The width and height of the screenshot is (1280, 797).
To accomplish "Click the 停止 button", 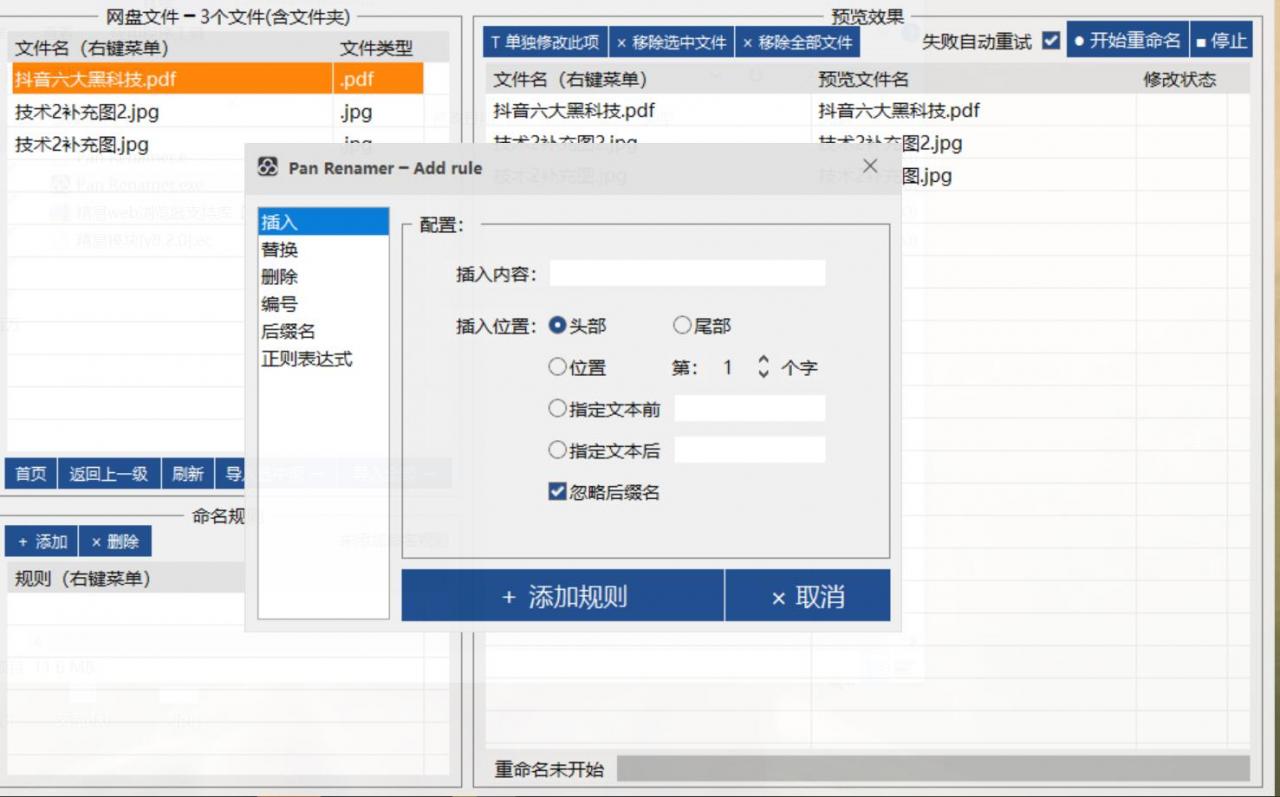I will tap(1221, 40).
